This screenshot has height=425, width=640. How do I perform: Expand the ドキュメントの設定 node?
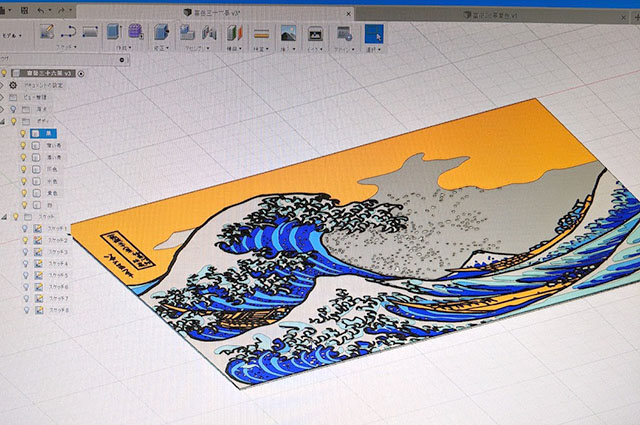pos(2,85)
